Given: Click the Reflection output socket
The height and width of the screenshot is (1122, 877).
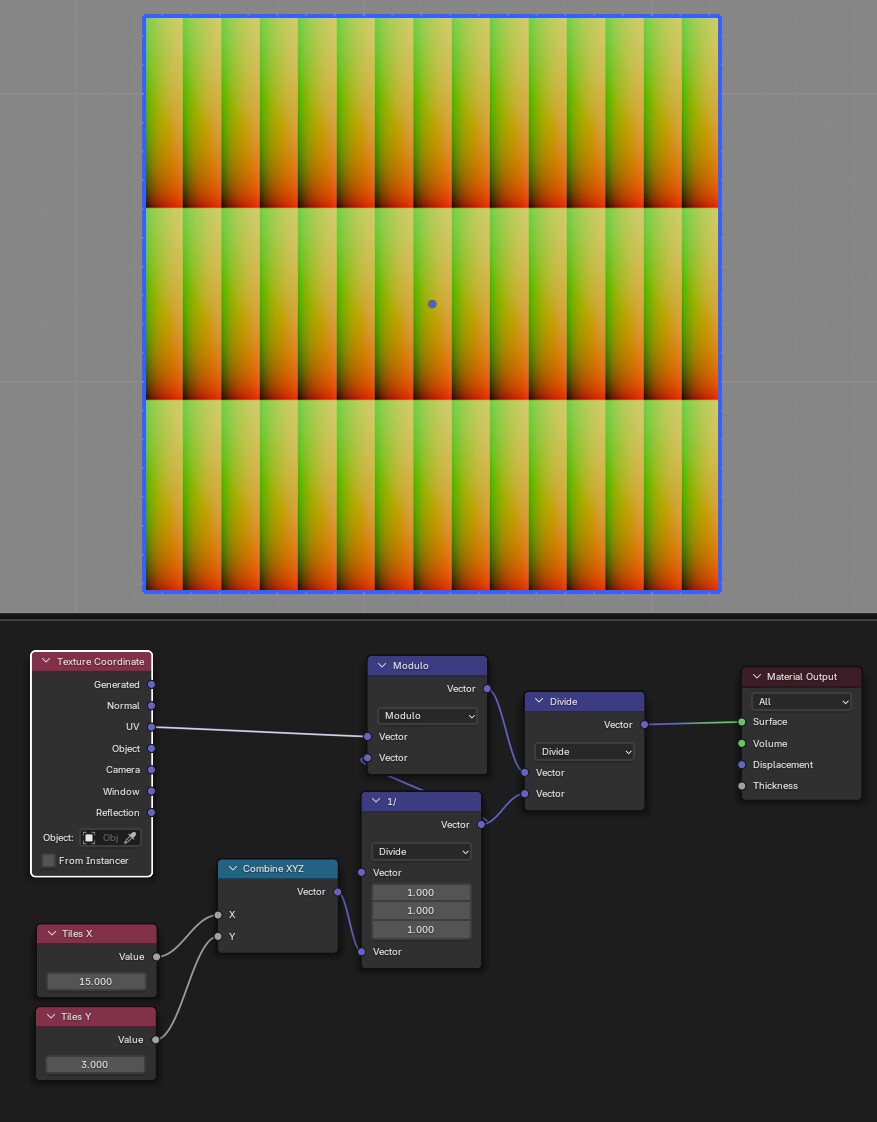Looking at the screenshot, I should [x=152, y=812].
